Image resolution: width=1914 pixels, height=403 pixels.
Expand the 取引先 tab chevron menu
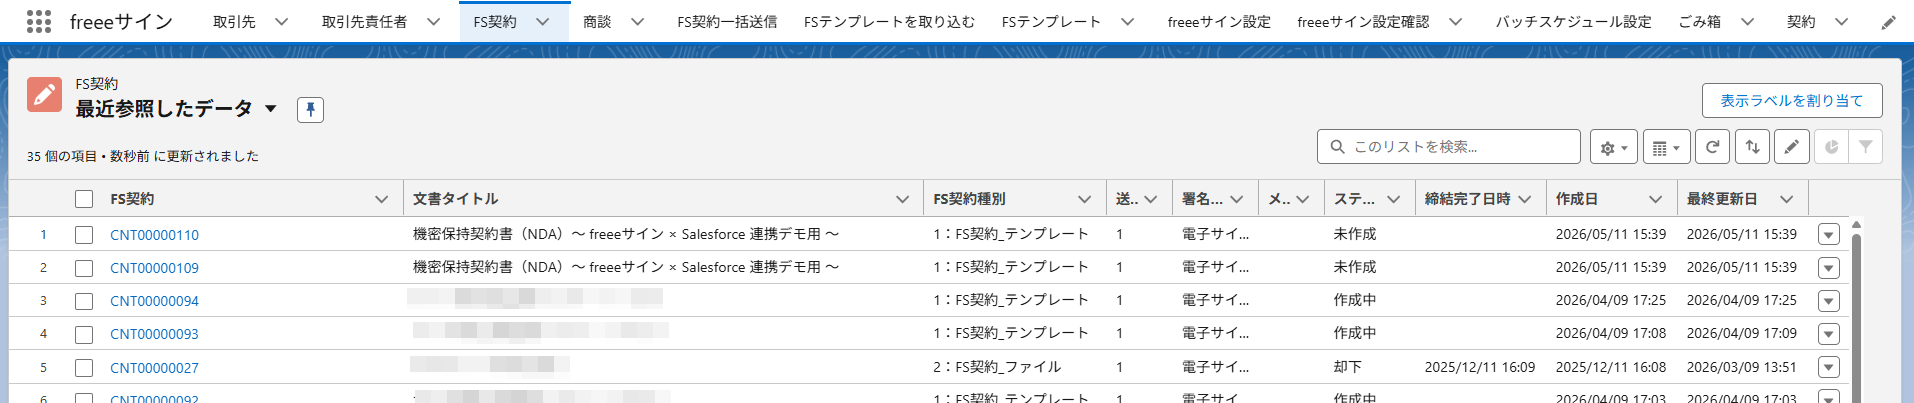click(x=281, y=21)
